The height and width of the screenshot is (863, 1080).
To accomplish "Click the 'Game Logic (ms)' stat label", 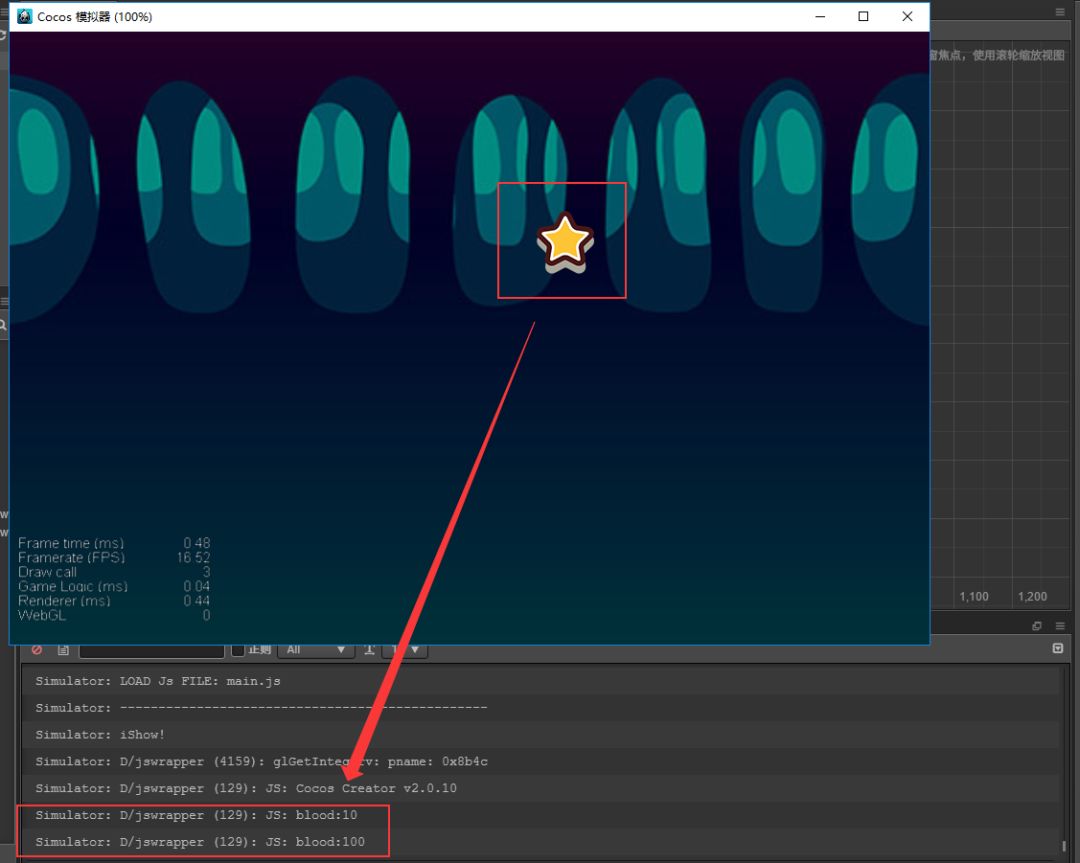I will [73, 586].
